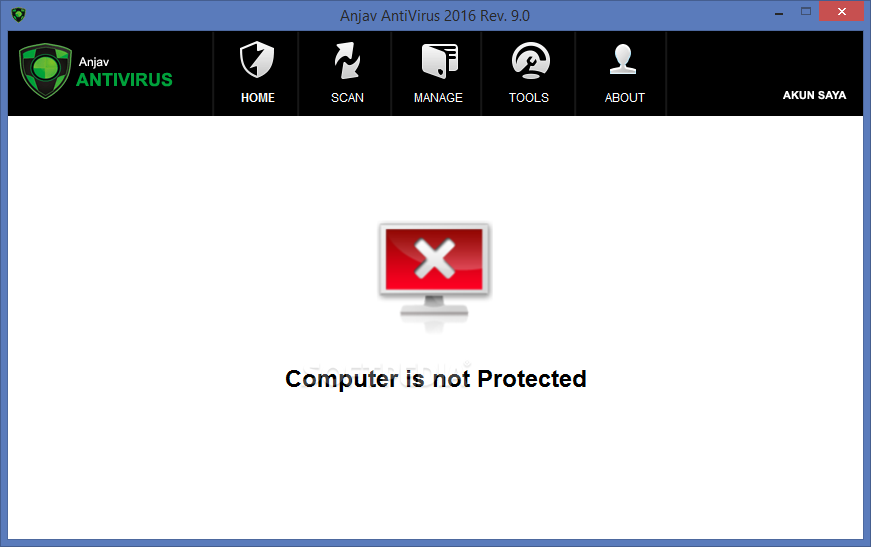This screenshot has width=871, height=547.
Task: Open AKUN SAYA account link
Action: tap(814, 96)
